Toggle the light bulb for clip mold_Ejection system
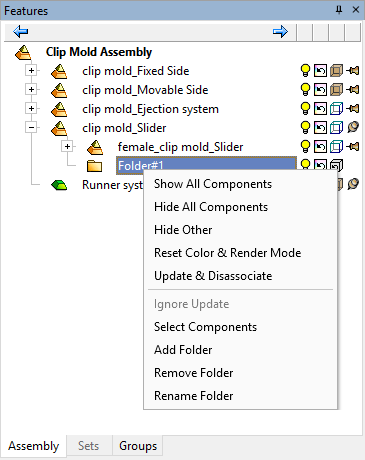The width and height of the screenshot is (365, 460). (305, 109)
